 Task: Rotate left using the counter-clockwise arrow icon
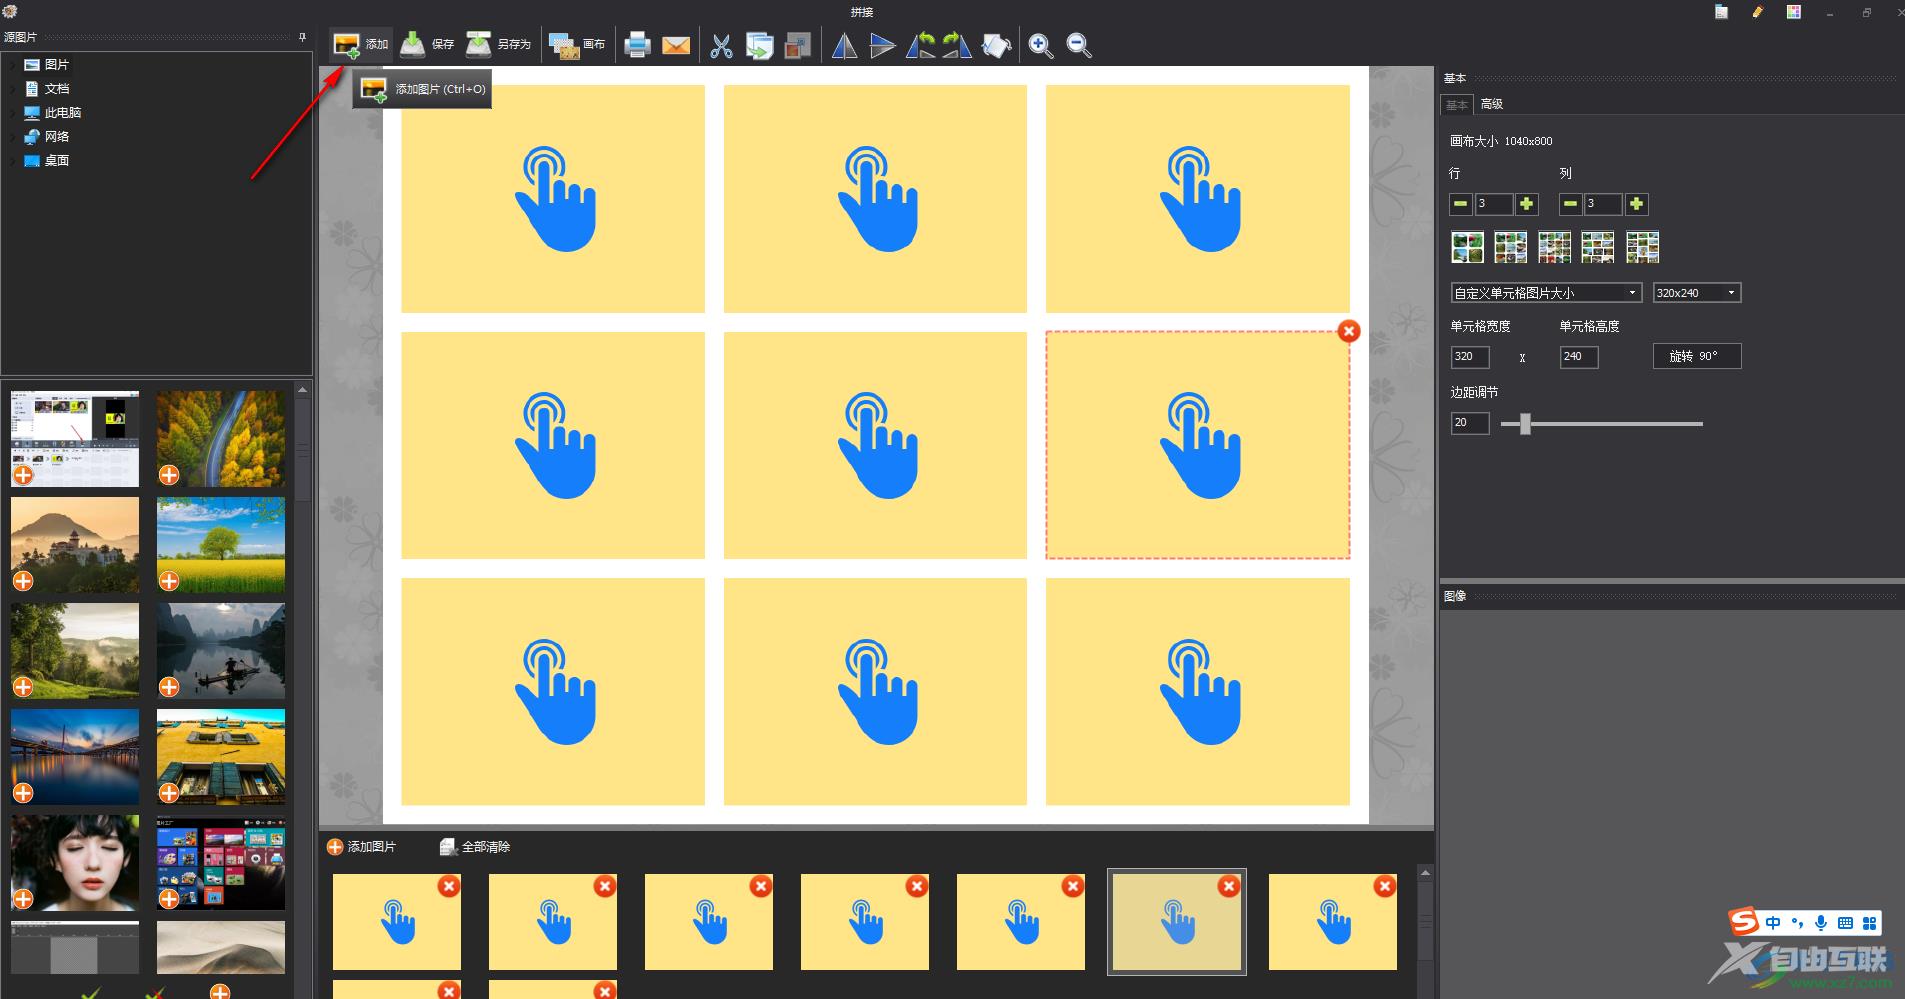click(920, 46)
